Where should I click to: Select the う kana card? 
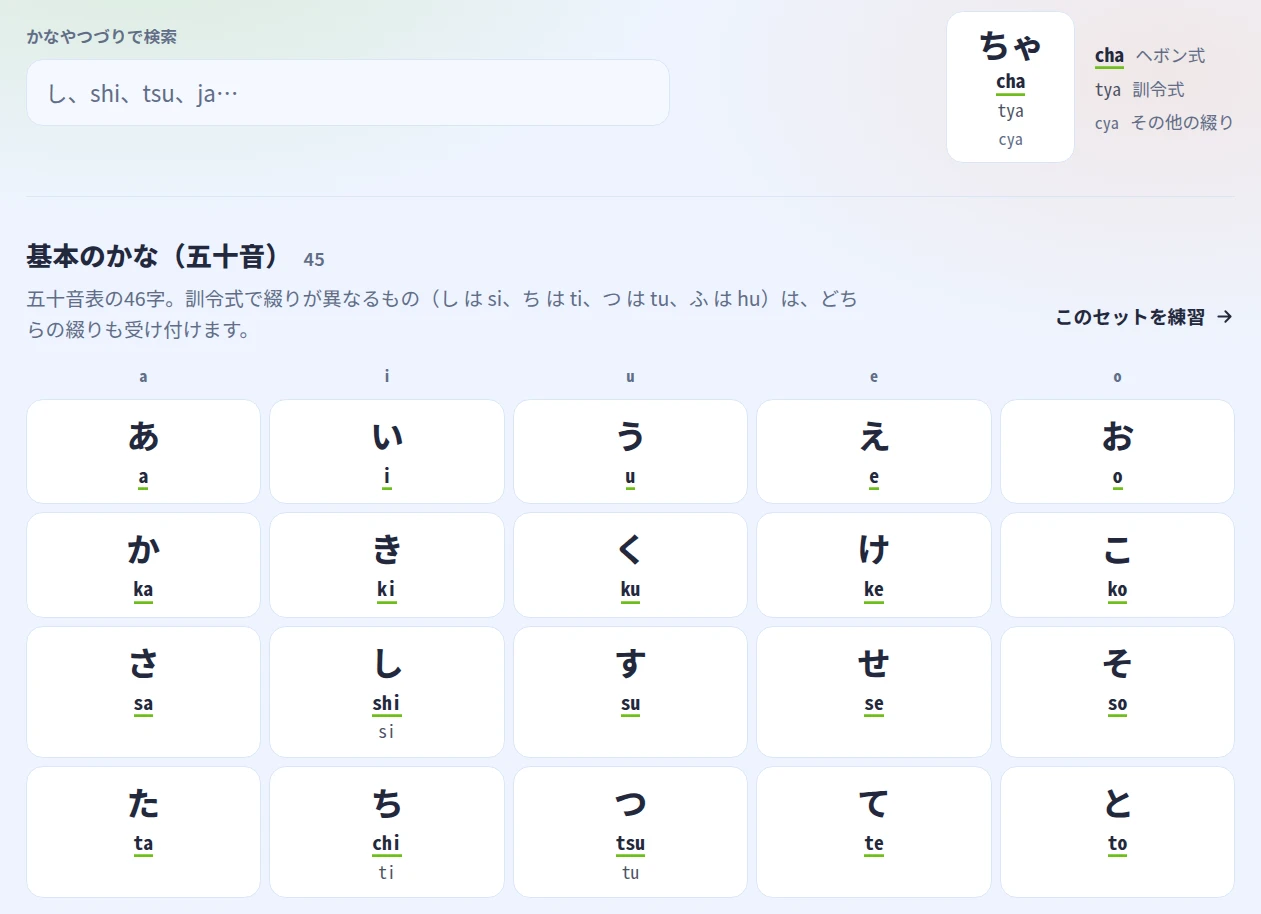click(x=630, y=451)
